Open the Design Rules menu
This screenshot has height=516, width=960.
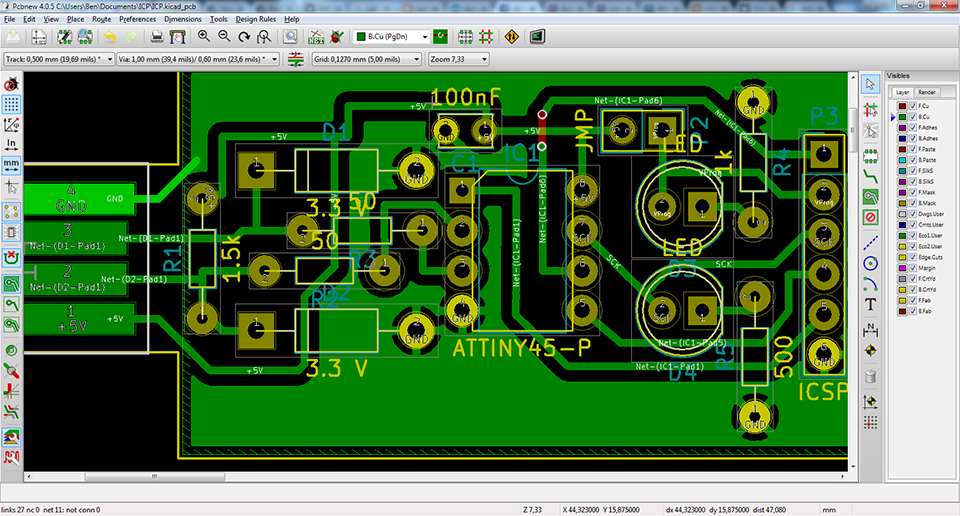(255, 19)
